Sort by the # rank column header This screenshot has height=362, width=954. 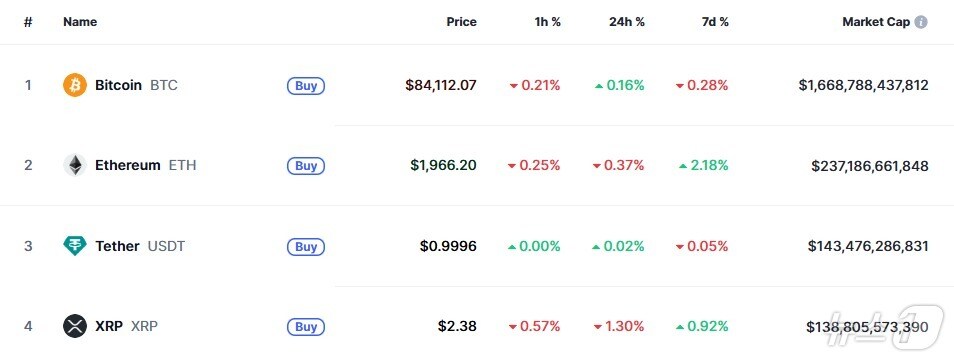coord(28,22)
